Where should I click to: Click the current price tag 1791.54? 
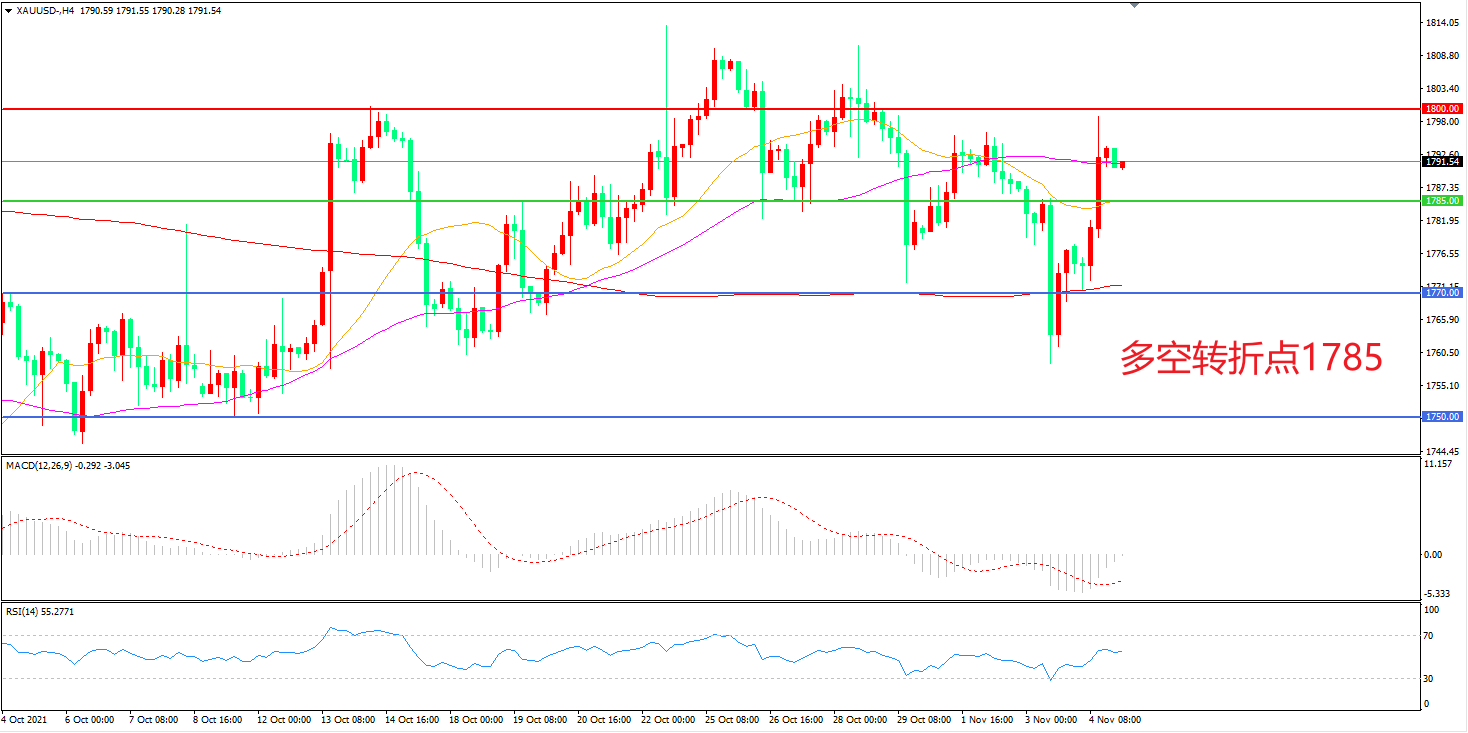point(1441,161)
